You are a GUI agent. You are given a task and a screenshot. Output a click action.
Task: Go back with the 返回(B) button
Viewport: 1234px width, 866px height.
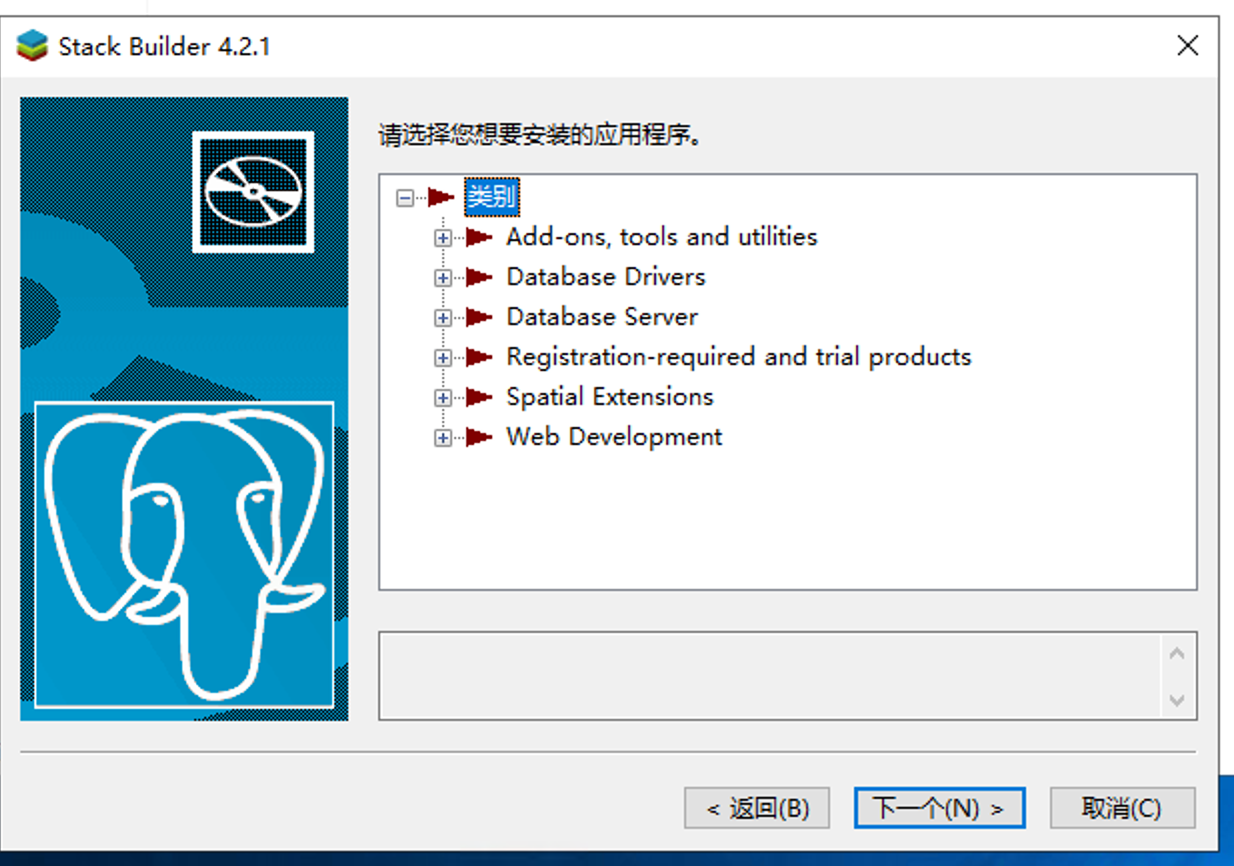(x=757, y=808)
